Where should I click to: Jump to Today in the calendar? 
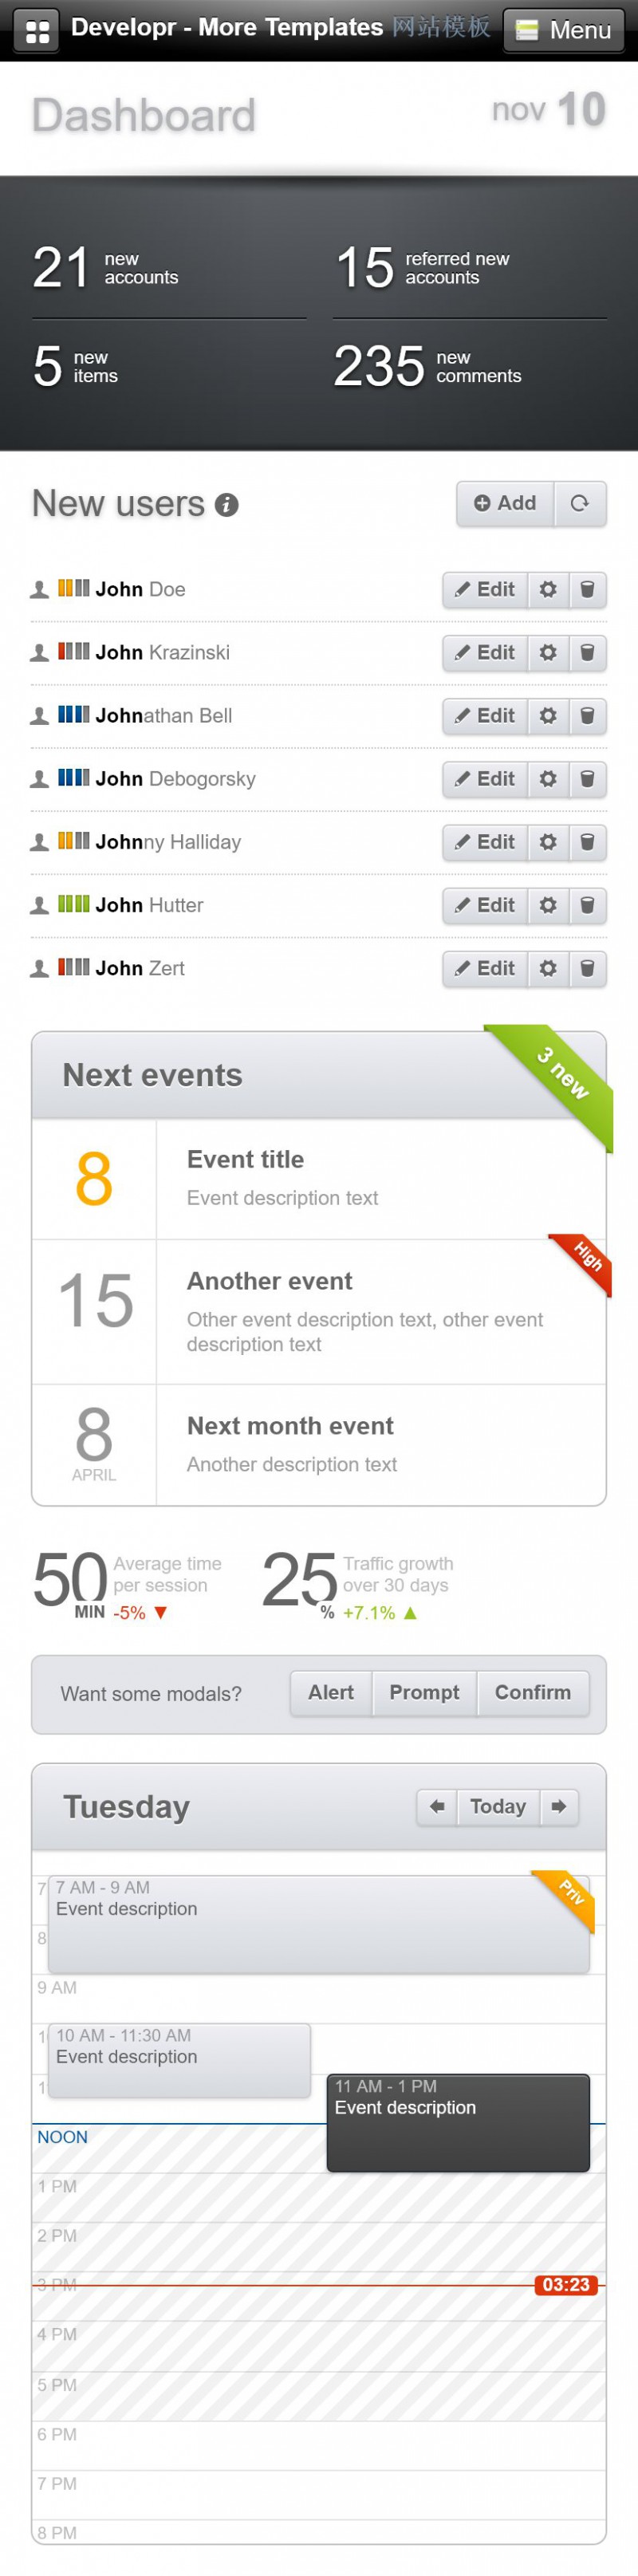coord(498,1806)
